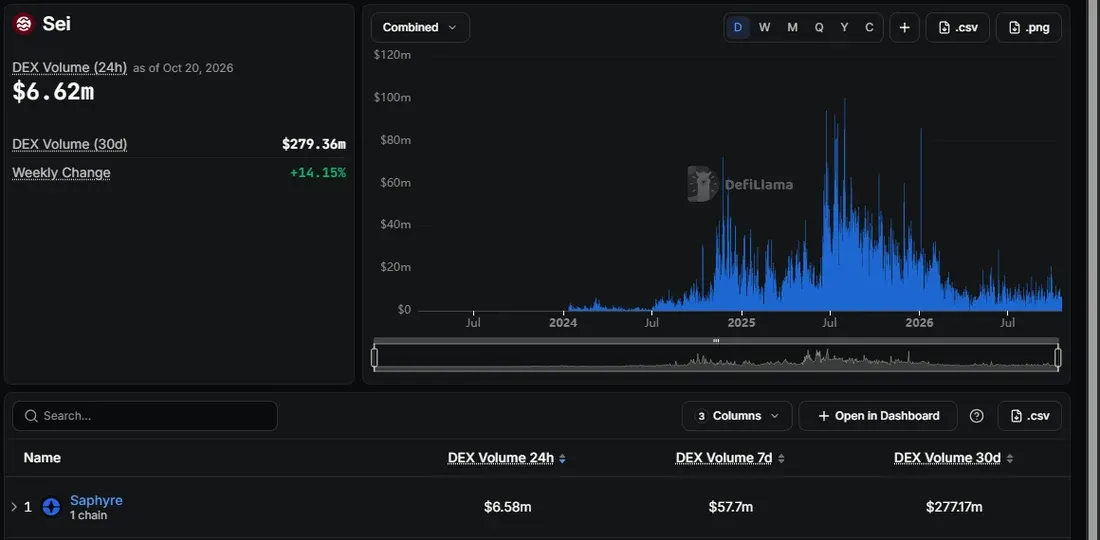1100x540 pixels.
Task: Click the 2025 x-axis label
Action: point(741,323)
